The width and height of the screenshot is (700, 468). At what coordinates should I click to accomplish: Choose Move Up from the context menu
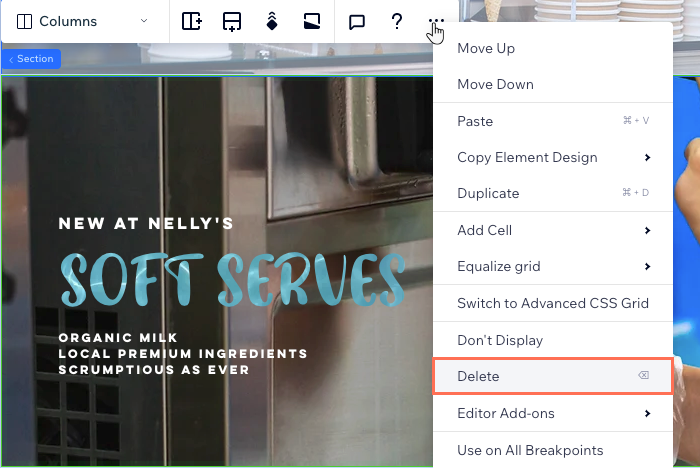tap(553, 48)
